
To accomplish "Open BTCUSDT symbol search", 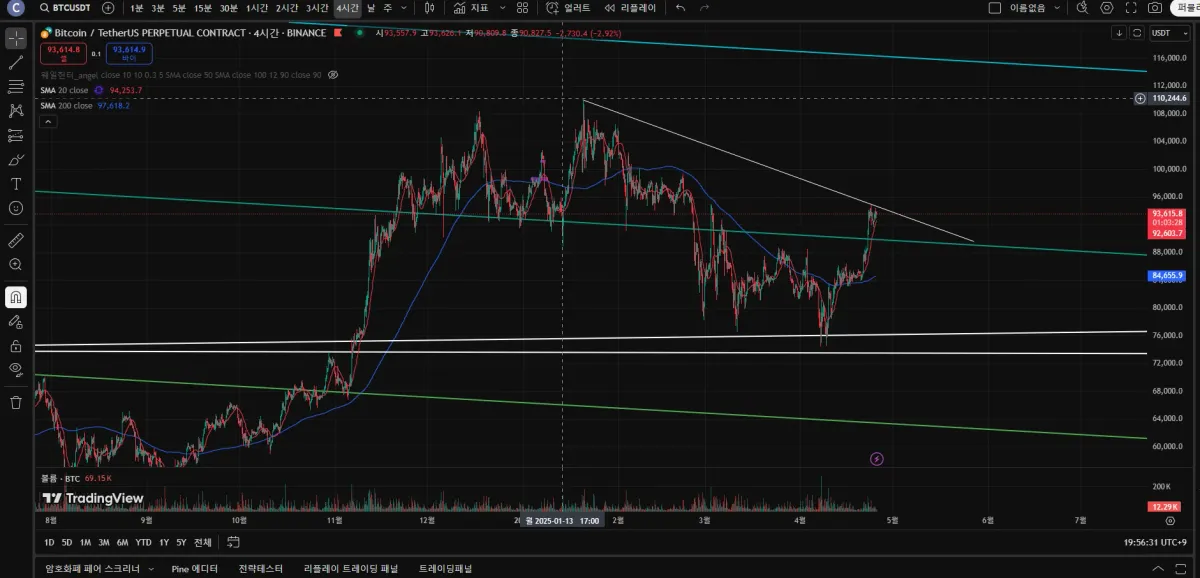I will pos(64,8).
